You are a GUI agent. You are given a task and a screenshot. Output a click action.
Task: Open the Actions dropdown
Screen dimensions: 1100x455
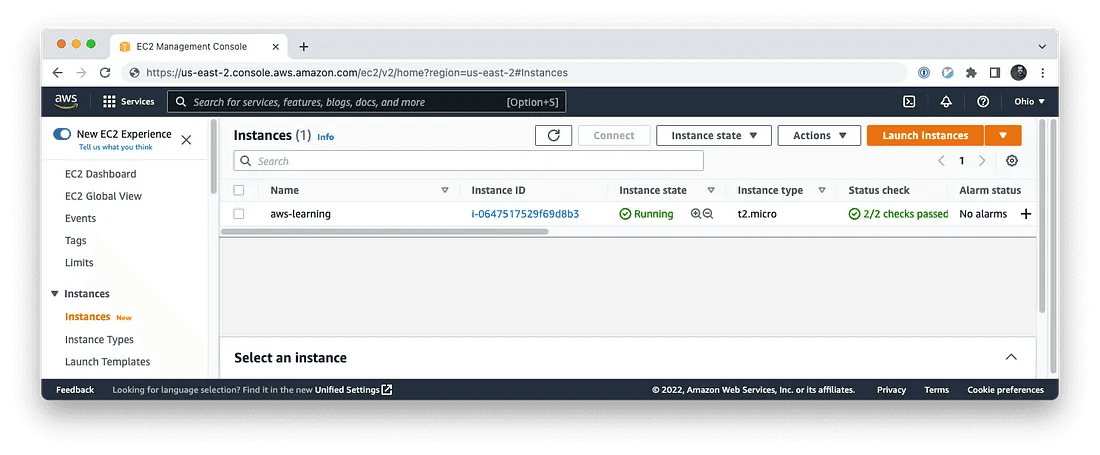point(819,135)
